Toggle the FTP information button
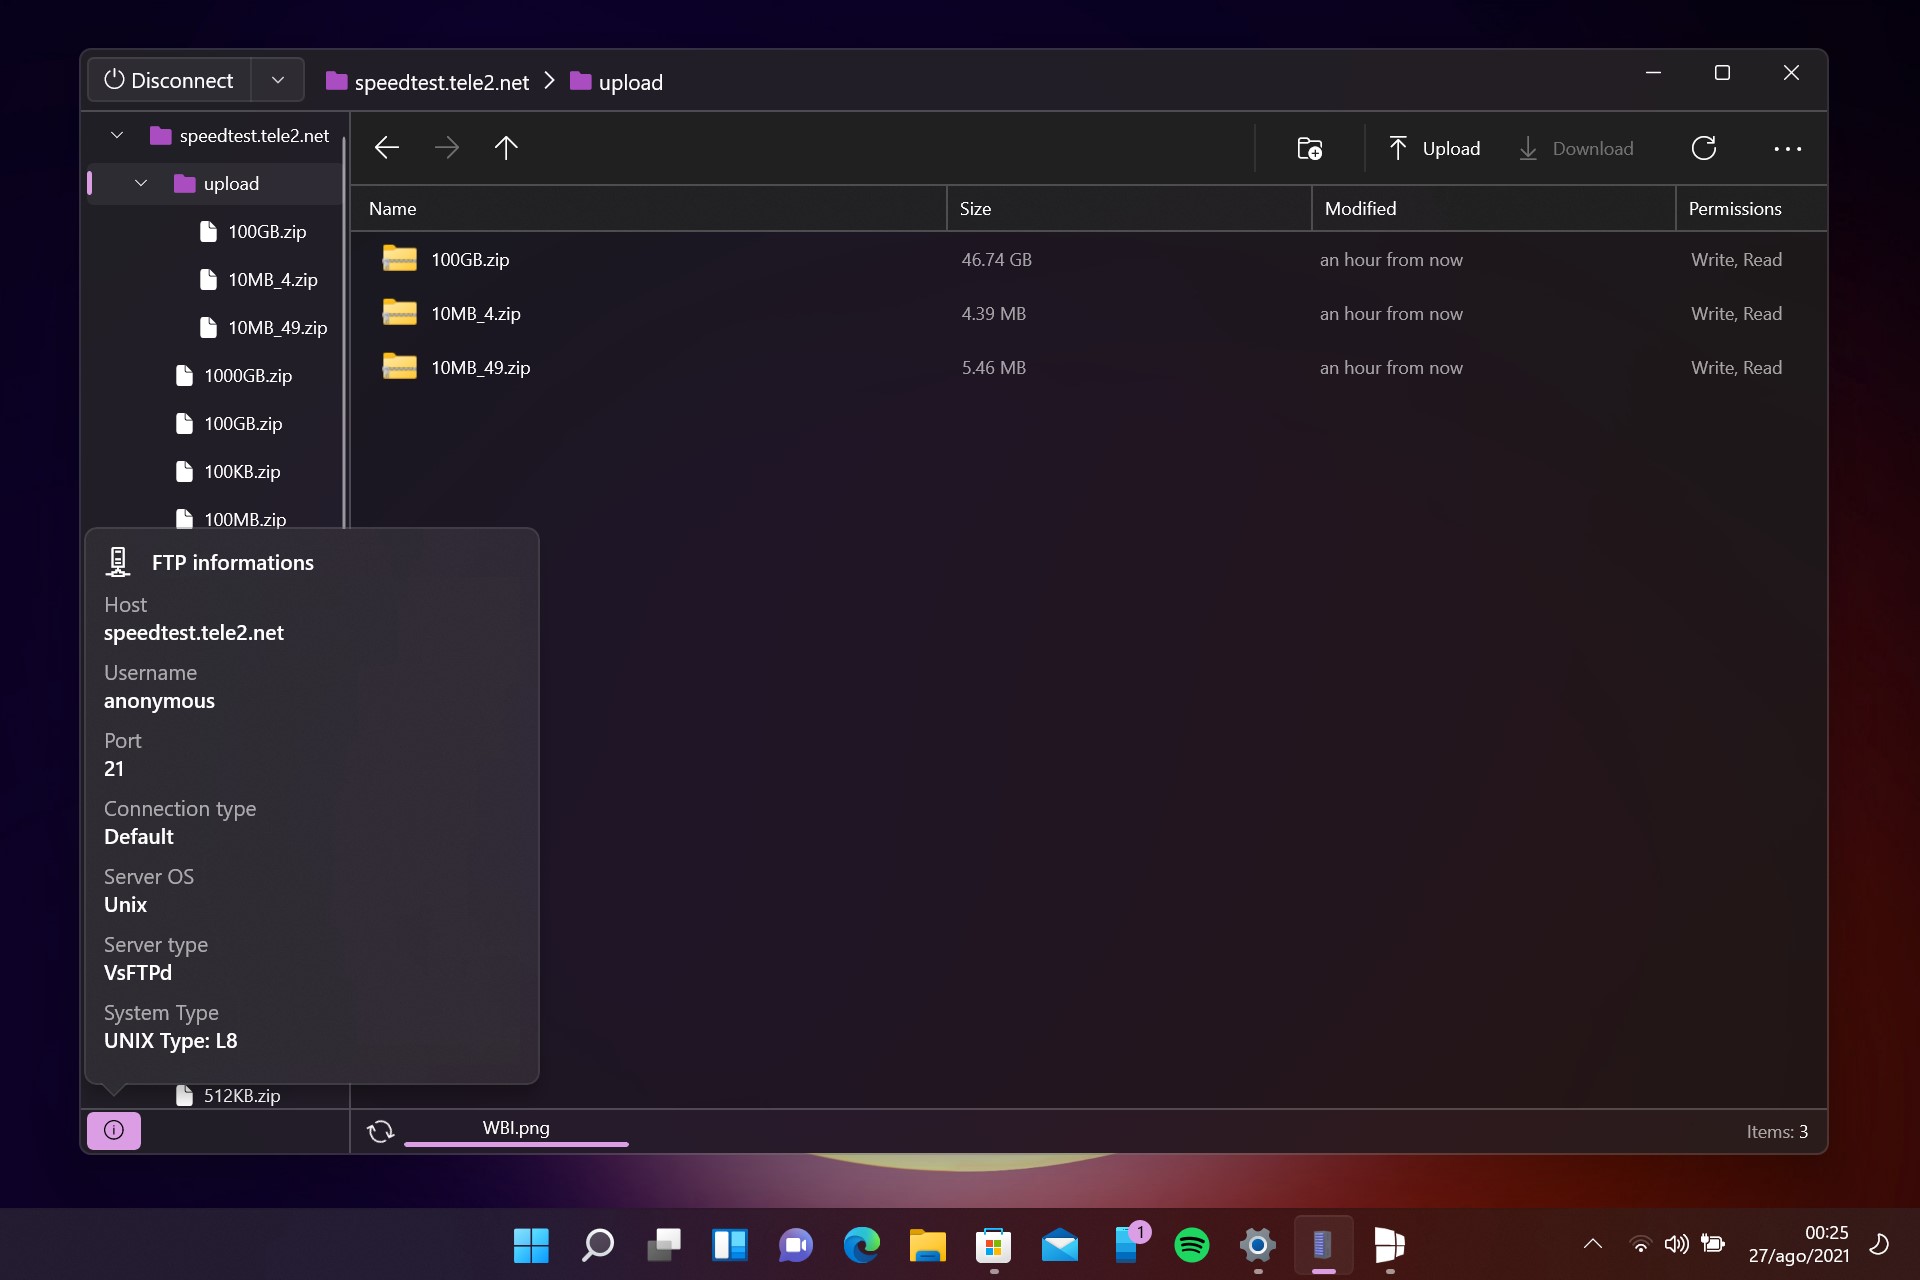The image size is (1920, 1280). click(x=114, y=1130)
